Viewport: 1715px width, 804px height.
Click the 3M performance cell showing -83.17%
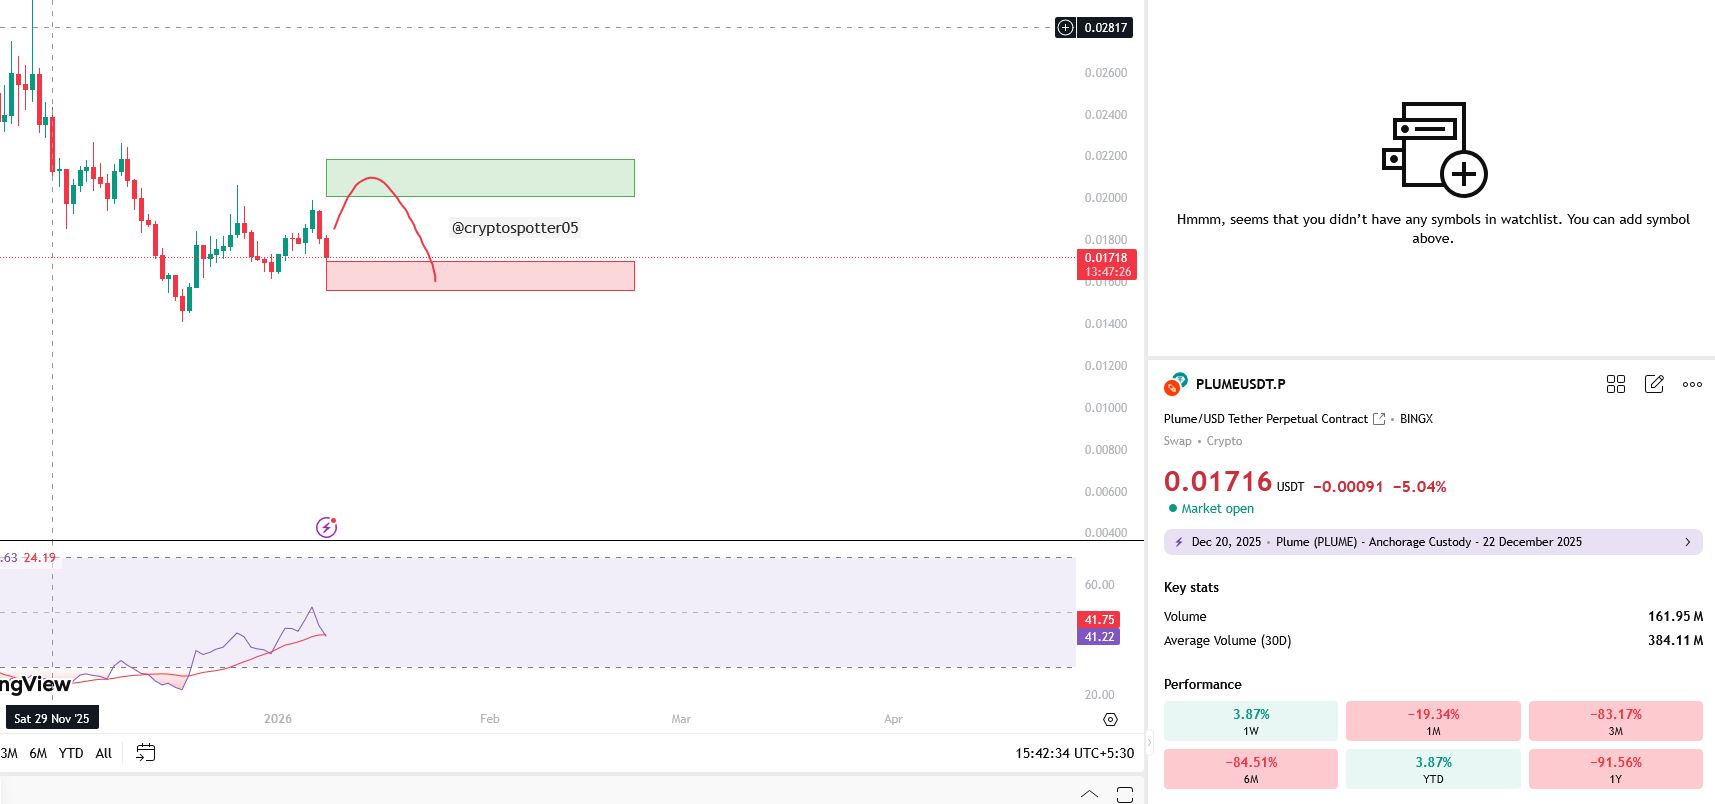(1616, 721)
